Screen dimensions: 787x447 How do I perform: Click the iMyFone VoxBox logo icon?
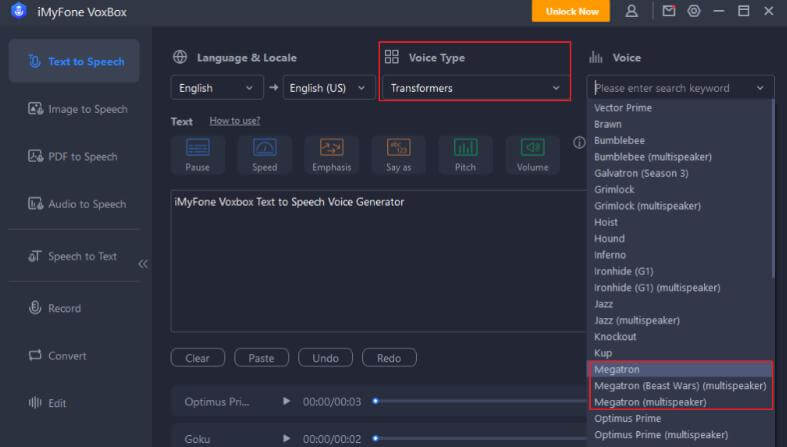pos(19,11)
